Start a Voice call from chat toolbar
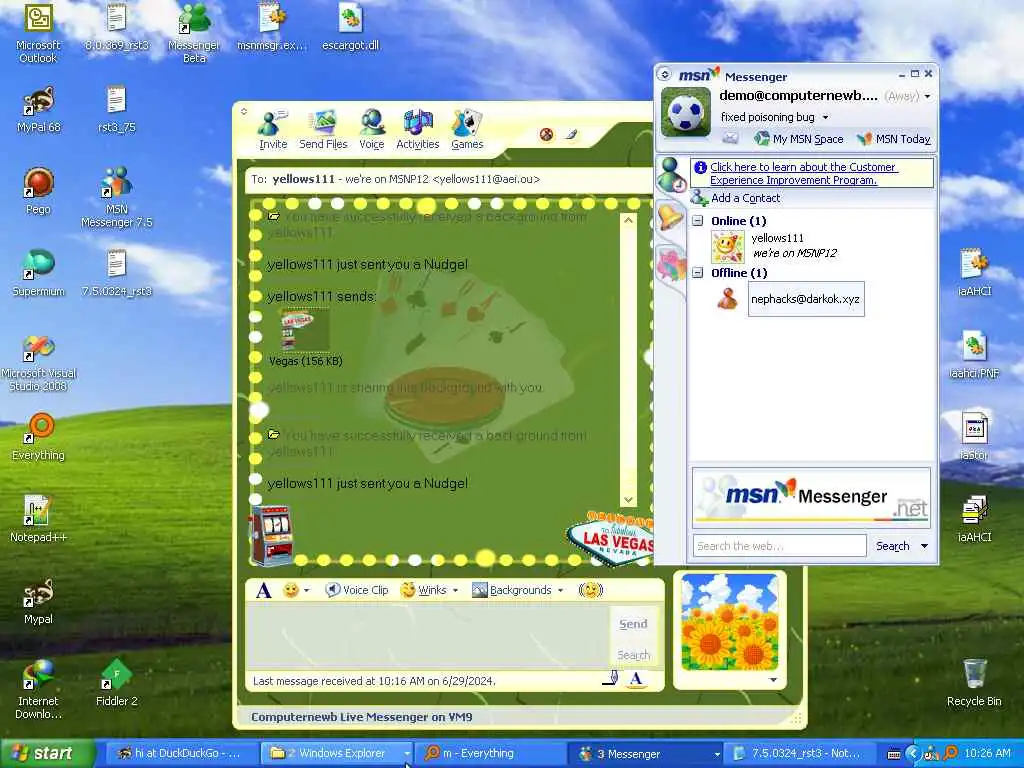The image size is (1024, 768). point(372,130)
